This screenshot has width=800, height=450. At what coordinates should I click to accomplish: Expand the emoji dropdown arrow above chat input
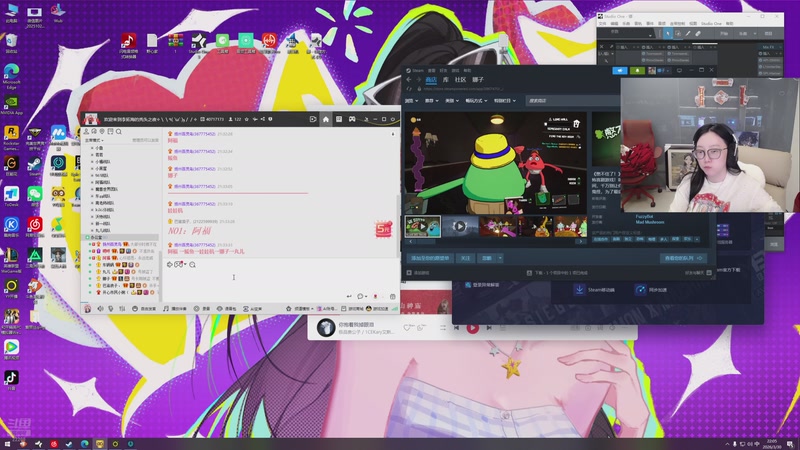(185, 264)
